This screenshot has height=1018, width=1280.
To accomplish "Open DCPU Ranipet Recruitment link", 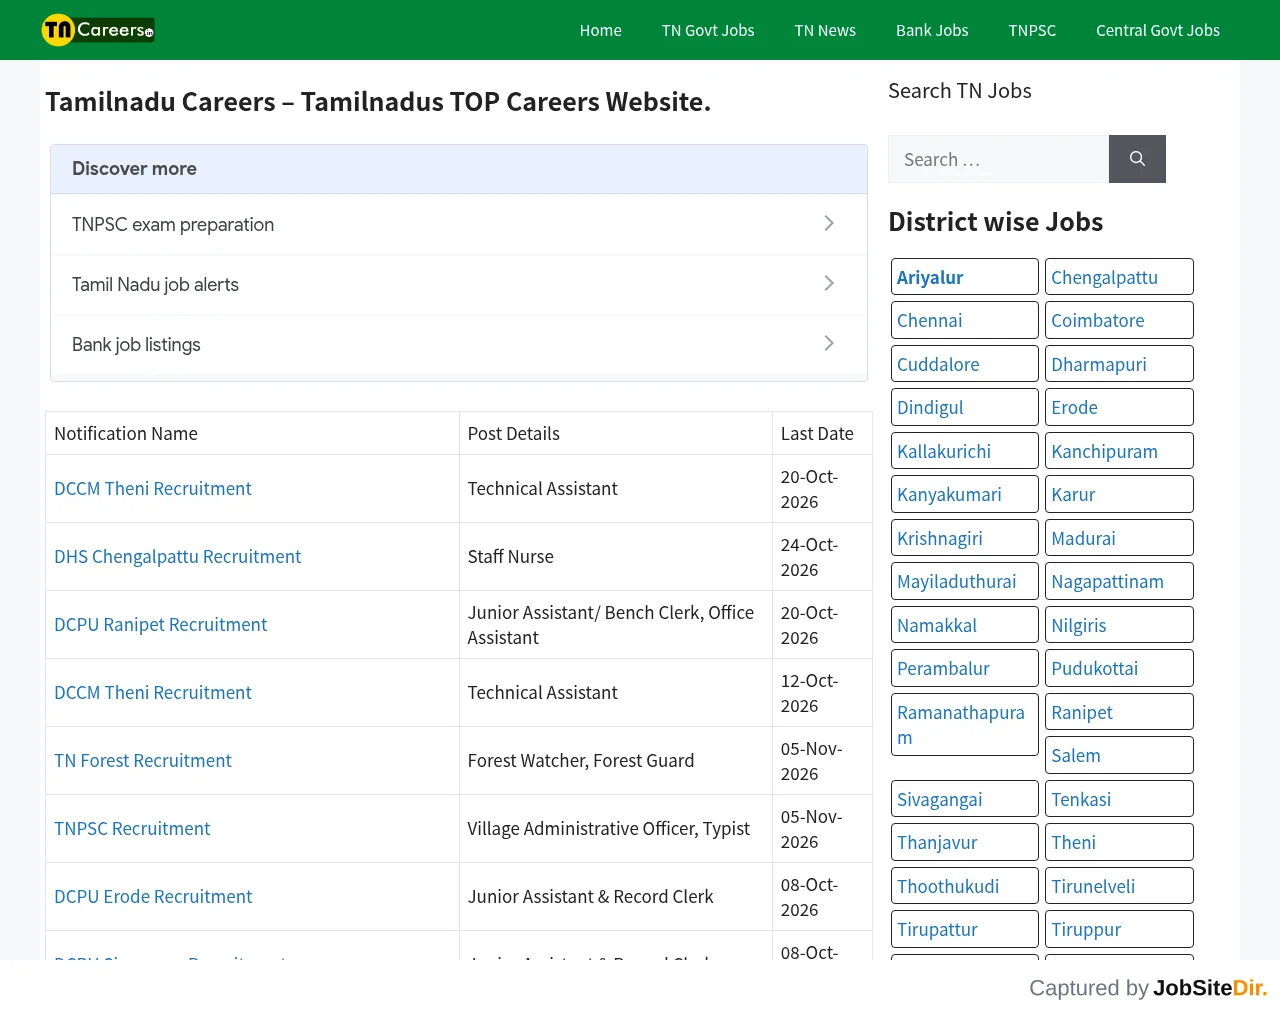I will click(x=160, y=625).
